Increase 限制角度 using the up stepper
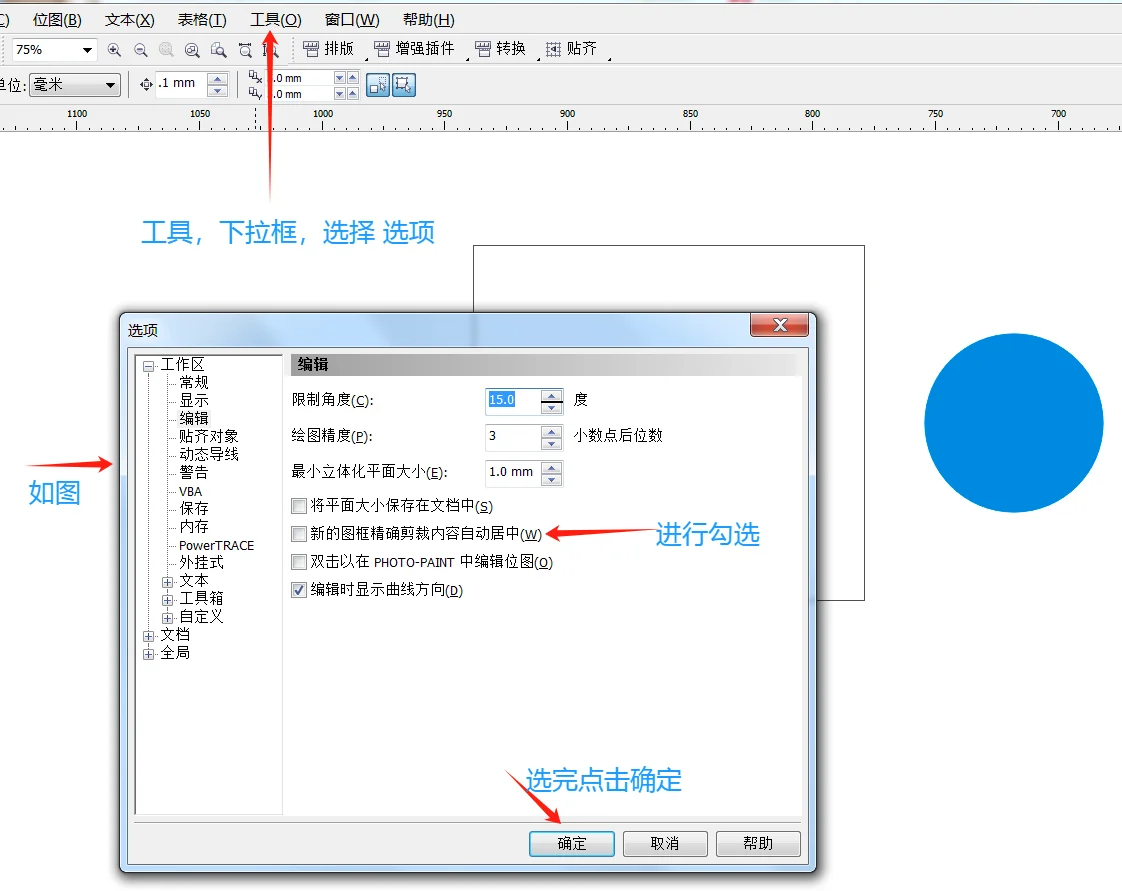Image resolution: width=1122 pixels, height=891 pixels. point(551,395)
